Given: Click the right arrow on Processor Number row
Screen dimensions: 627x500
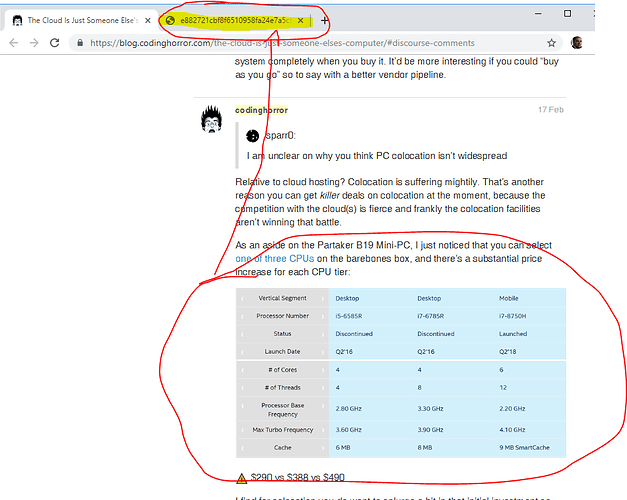Looking at the screenshot, I should coord(323,316).
